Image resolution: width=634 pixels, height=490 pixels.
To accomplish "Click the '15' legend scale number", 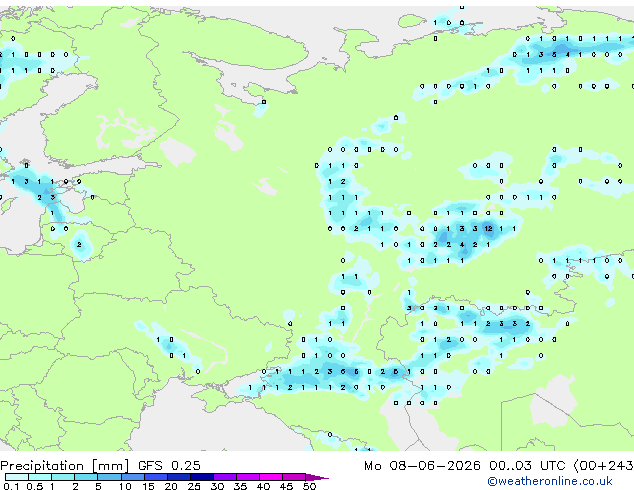I will [148, 486].
